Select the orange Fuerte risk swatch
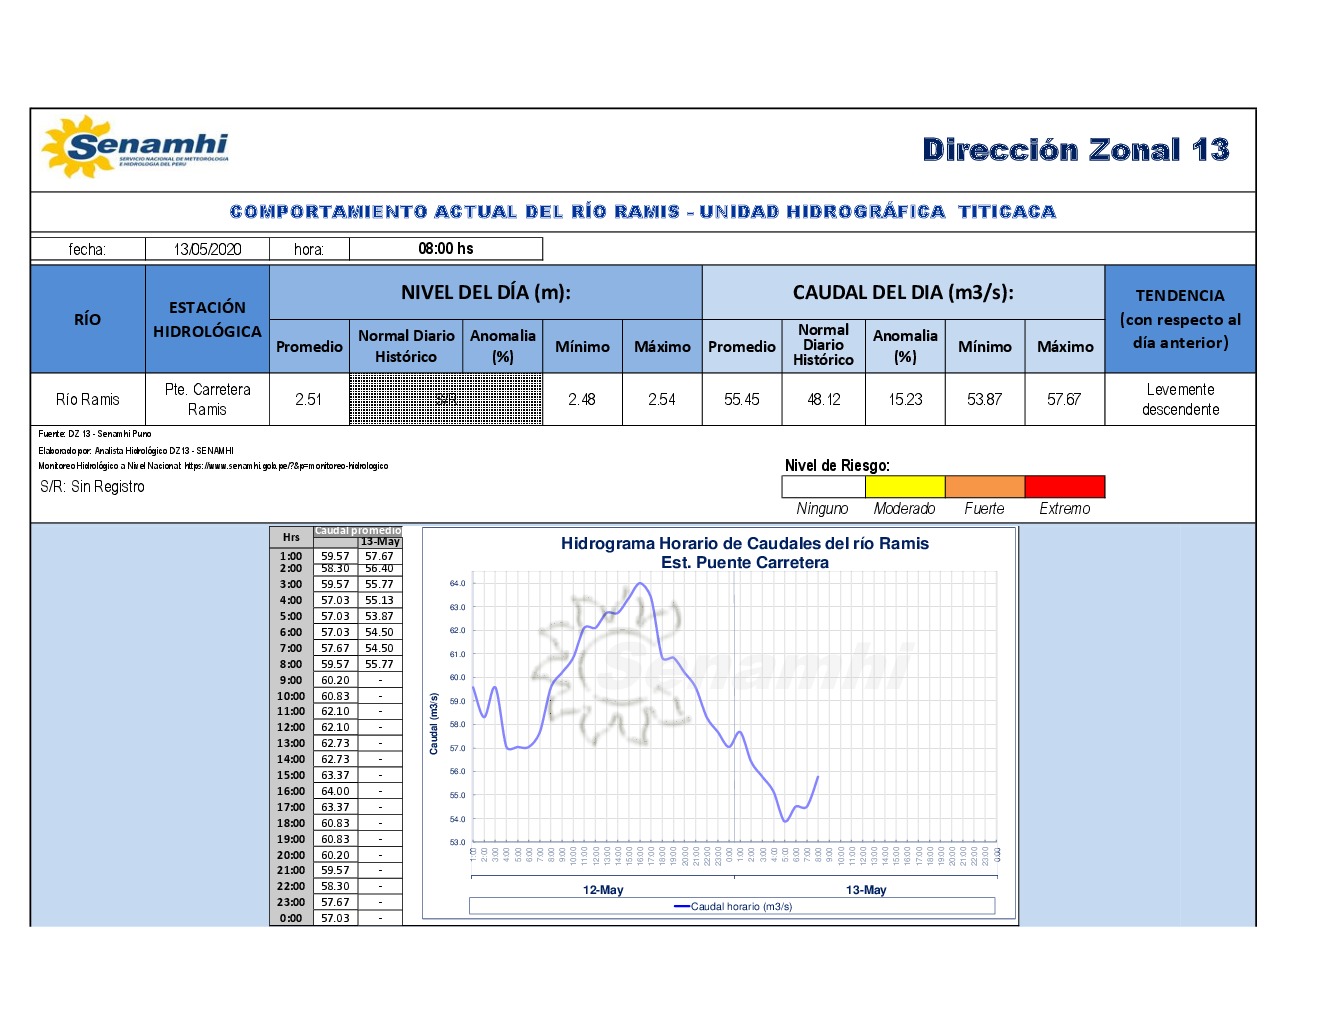This screenshot has height=1020, width=1320. [x=984, y=487]
